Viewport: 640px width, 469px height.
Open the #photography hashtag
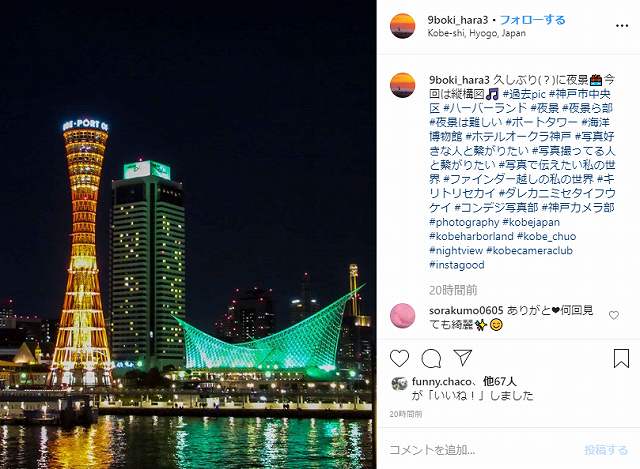click(464, 222)
